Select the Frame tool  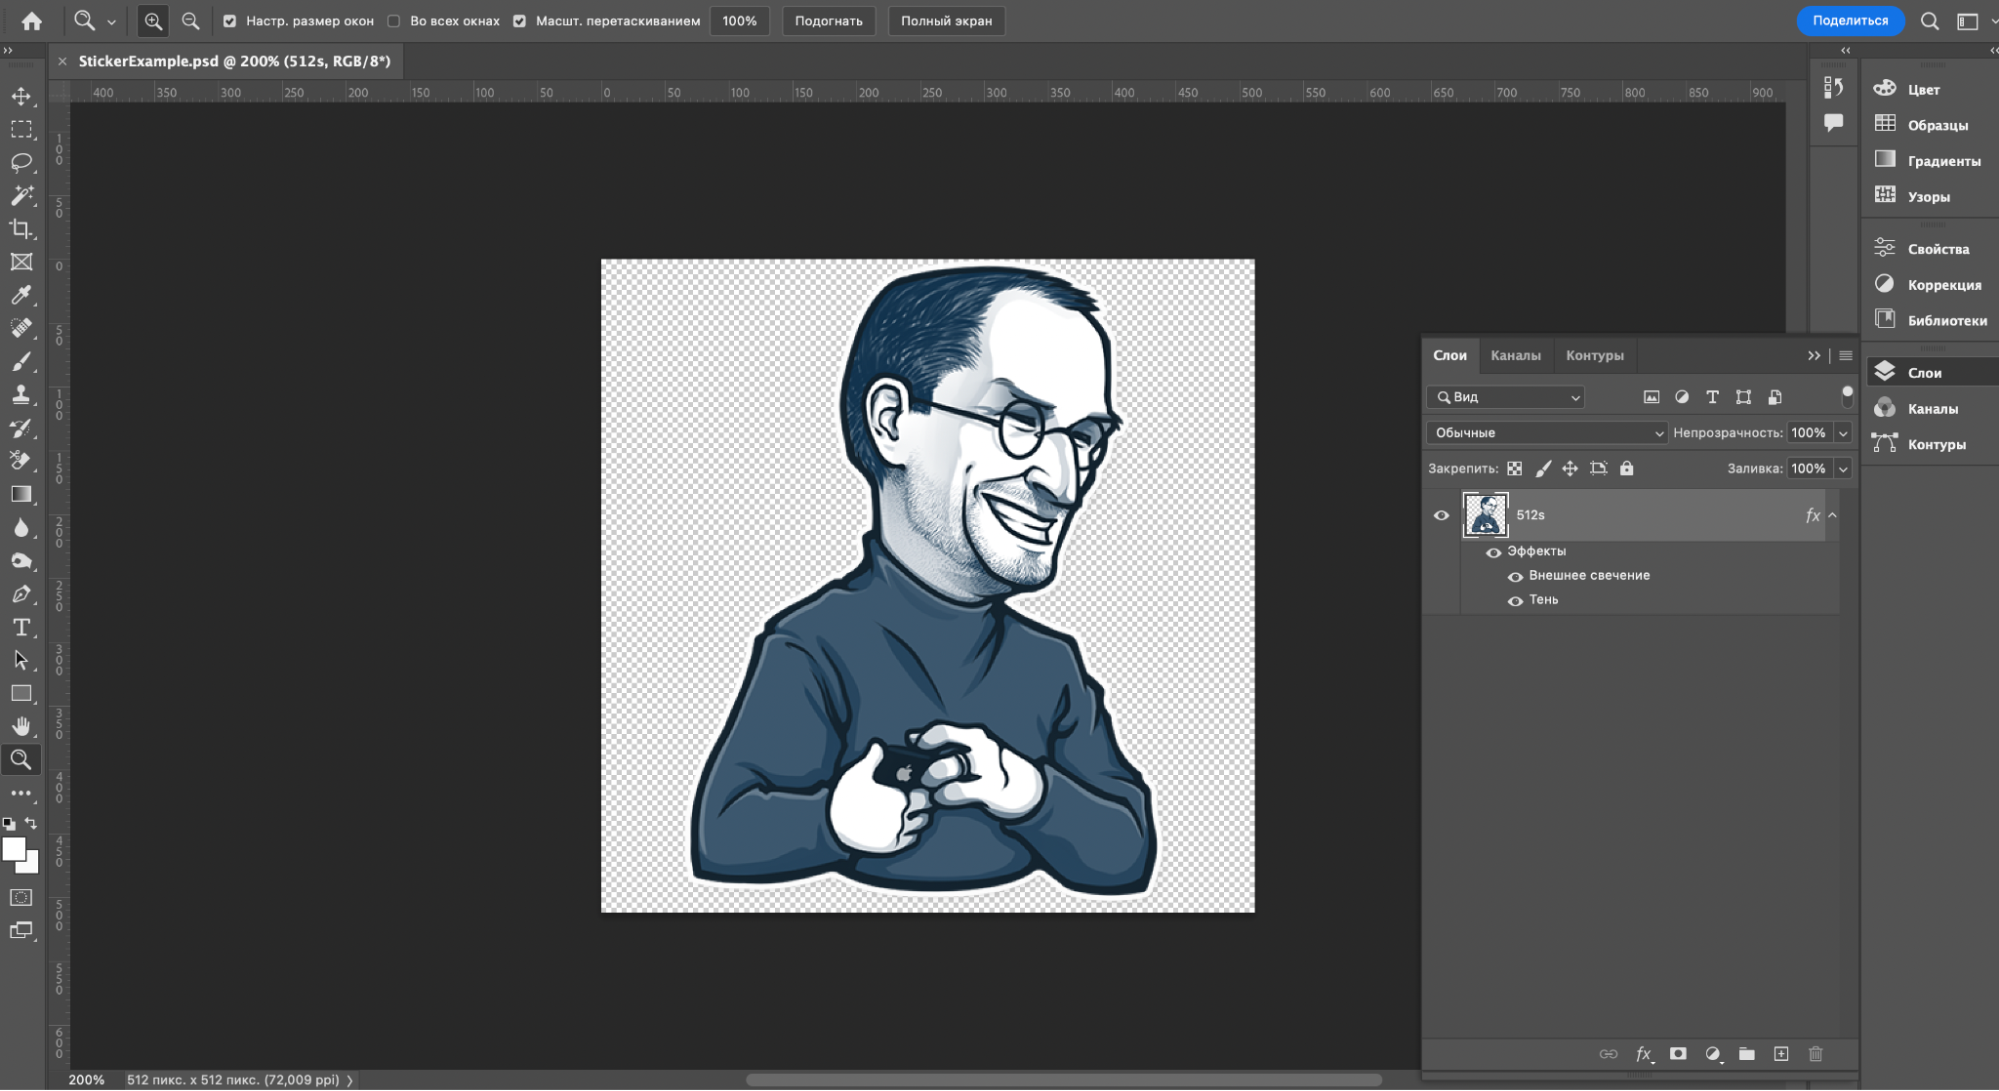[21, 262]
